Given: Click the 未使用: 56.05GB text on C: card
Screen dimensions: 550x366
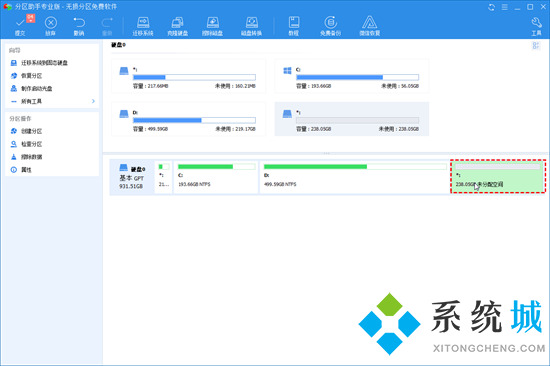Looking at the screenshot, I should [400, 86].
